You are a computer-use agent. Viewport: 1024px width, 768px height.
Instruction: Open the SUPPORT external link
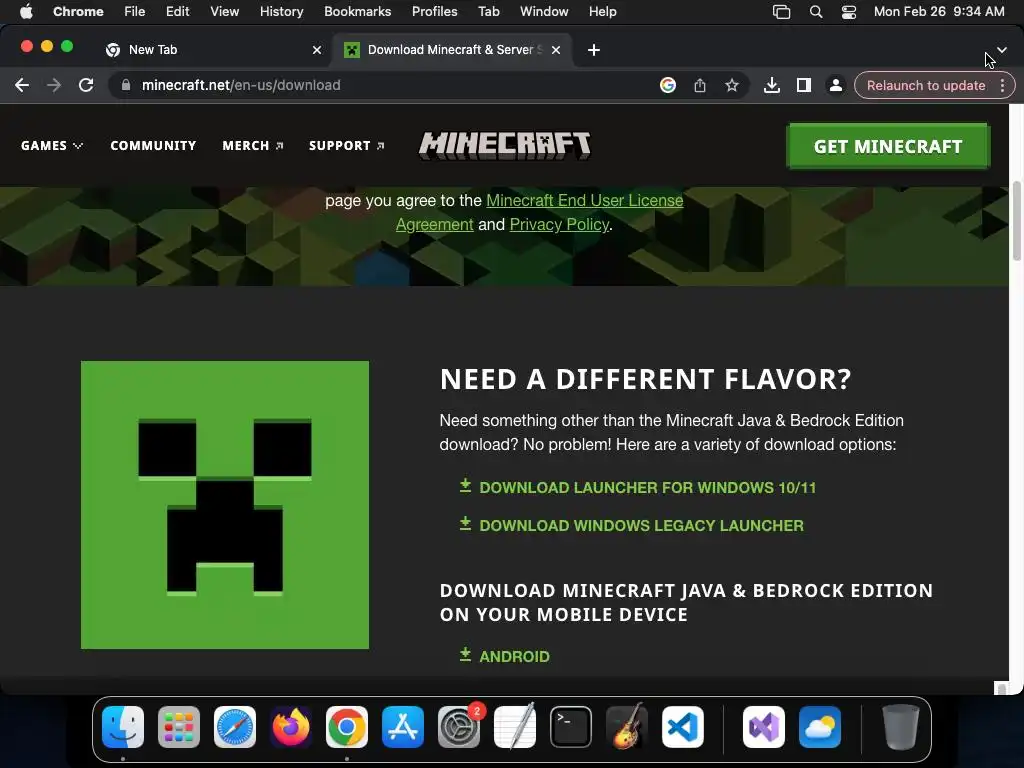click(347, 146)
